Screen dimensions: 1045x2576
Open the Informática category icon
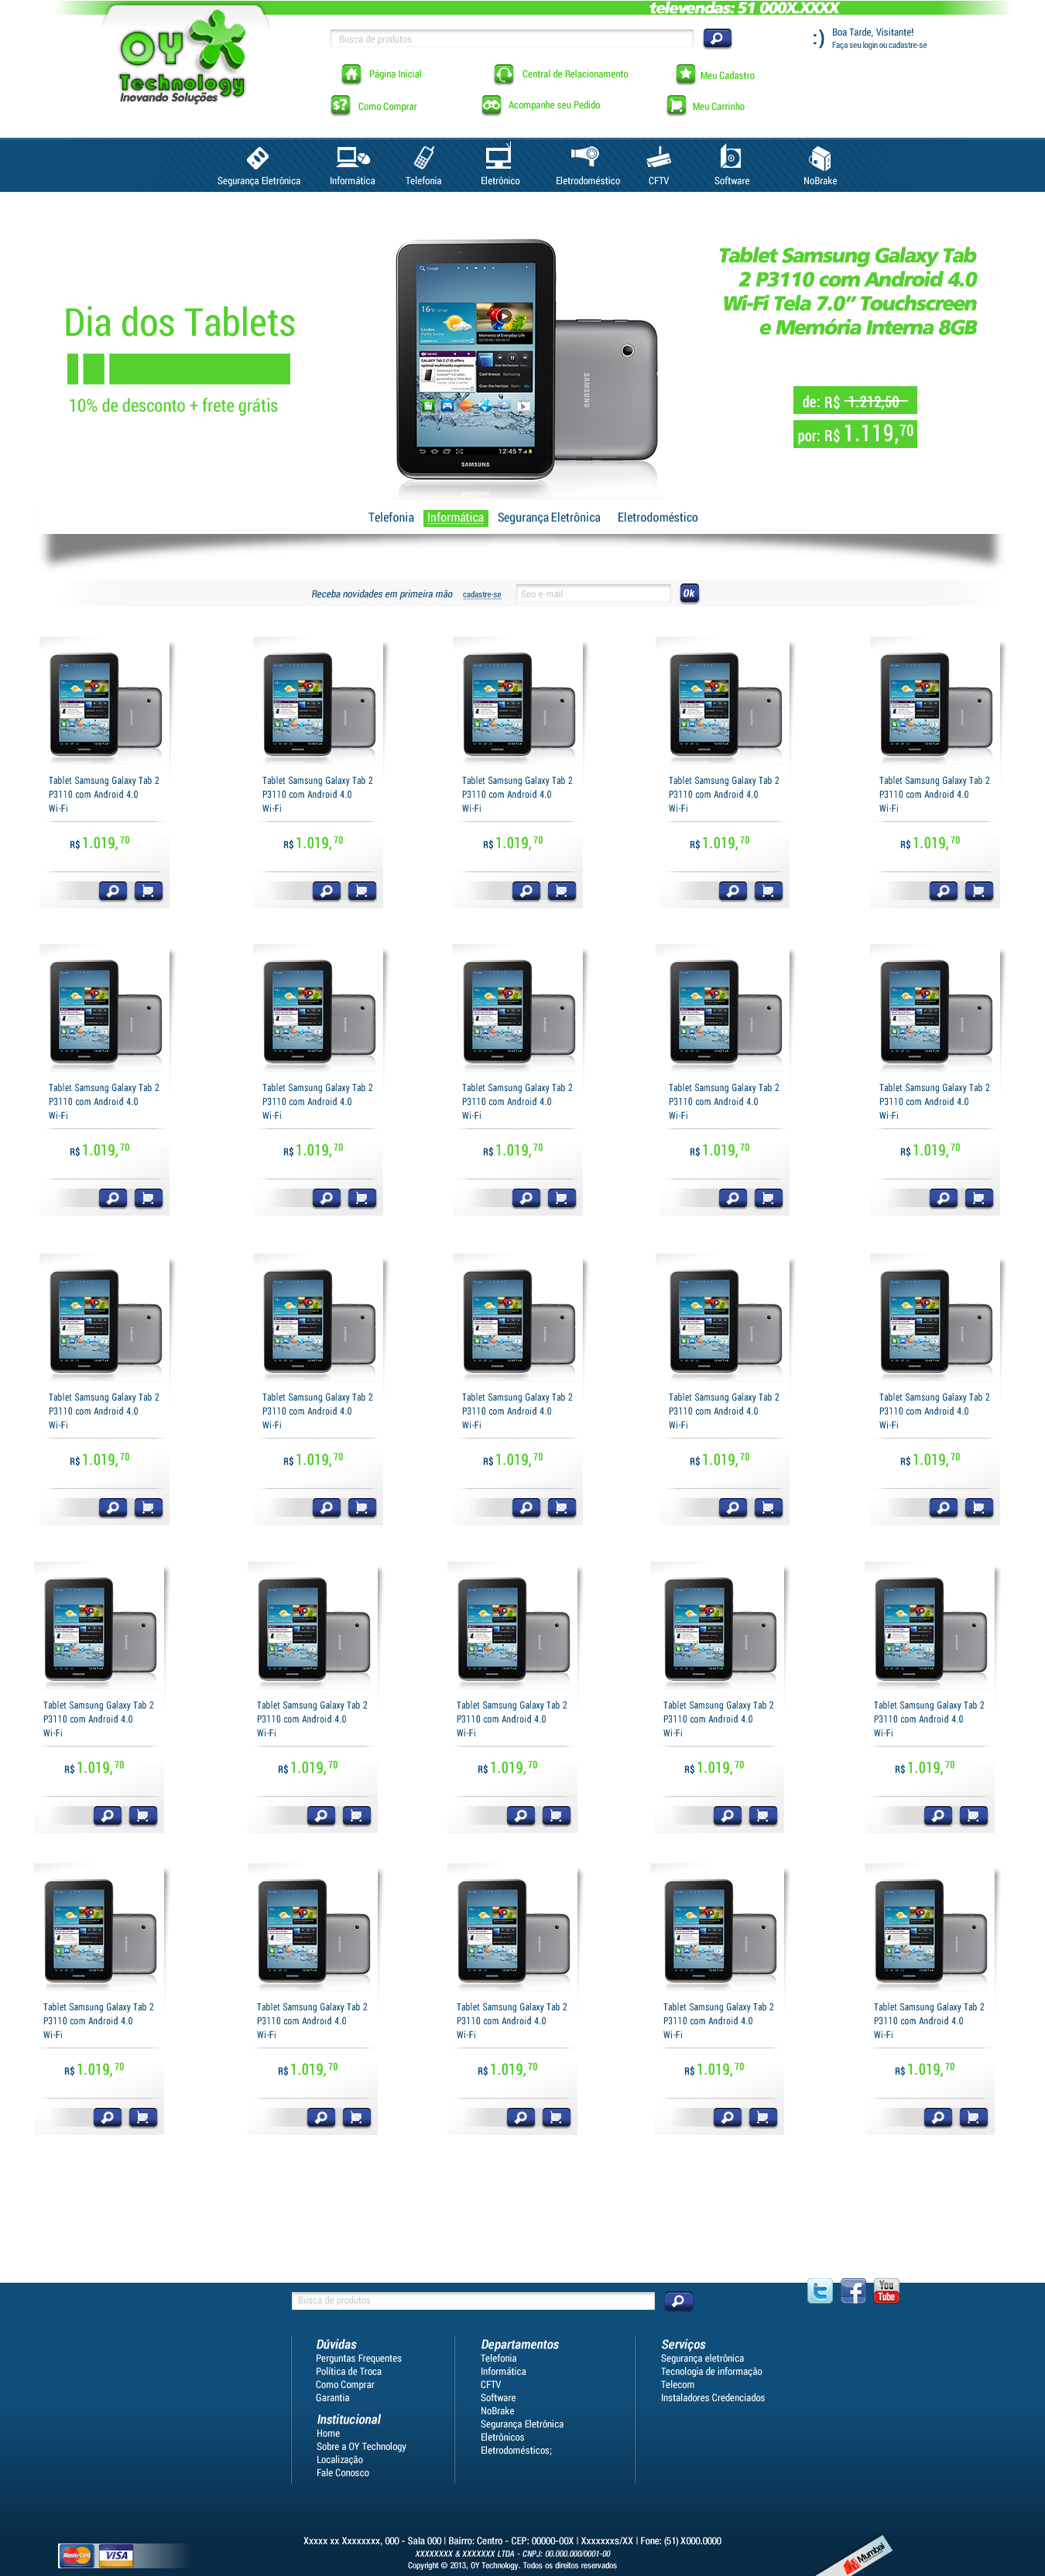point(352,158)
